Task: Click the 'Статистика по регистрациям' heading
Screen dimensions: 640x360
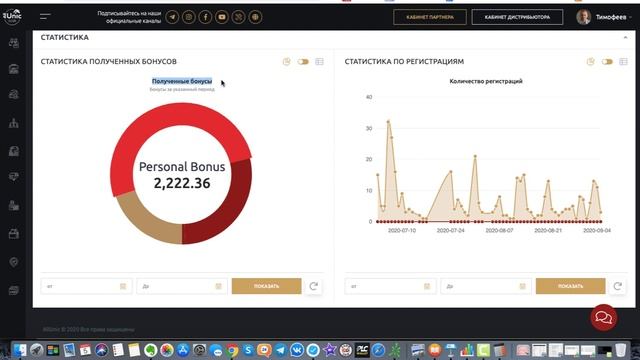Action: (404, 62)
